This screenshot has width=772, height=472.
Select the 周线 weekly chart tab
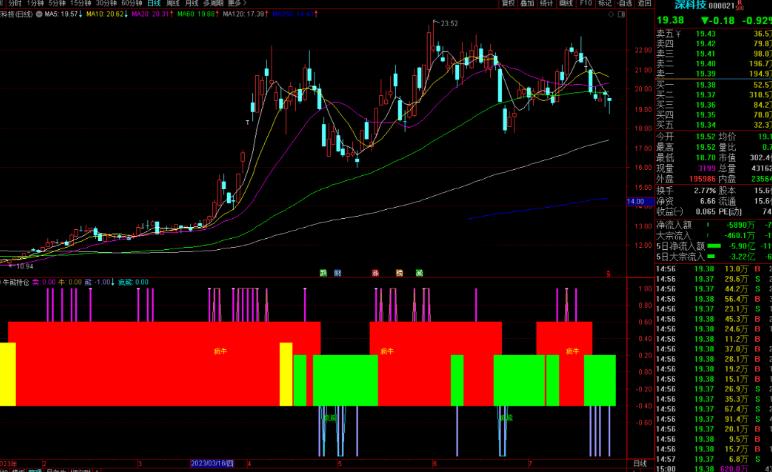click(173, 3)
